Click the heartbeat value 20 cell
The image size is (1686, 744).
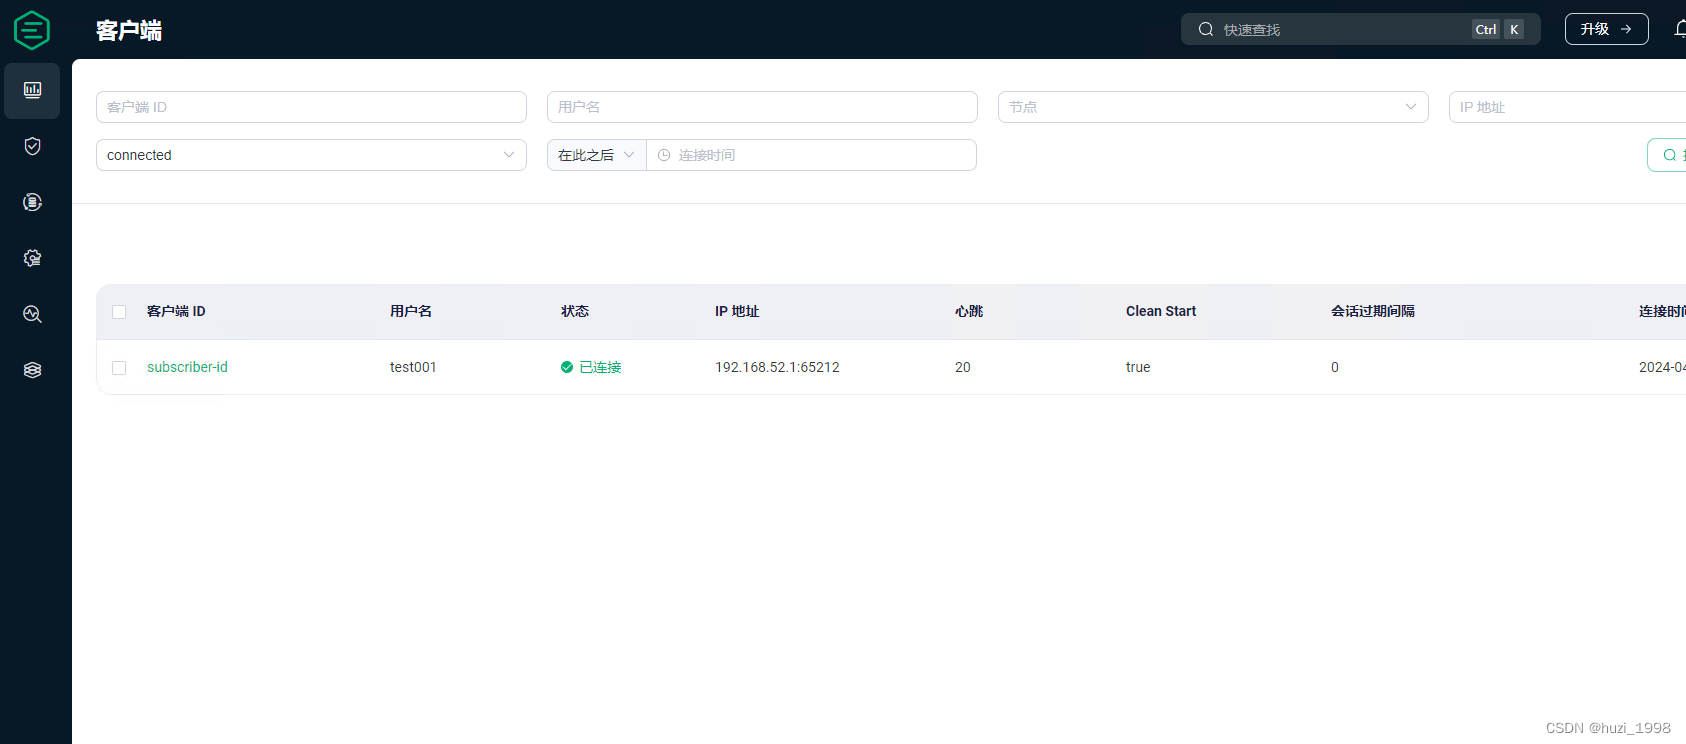(x=963, y=367)
